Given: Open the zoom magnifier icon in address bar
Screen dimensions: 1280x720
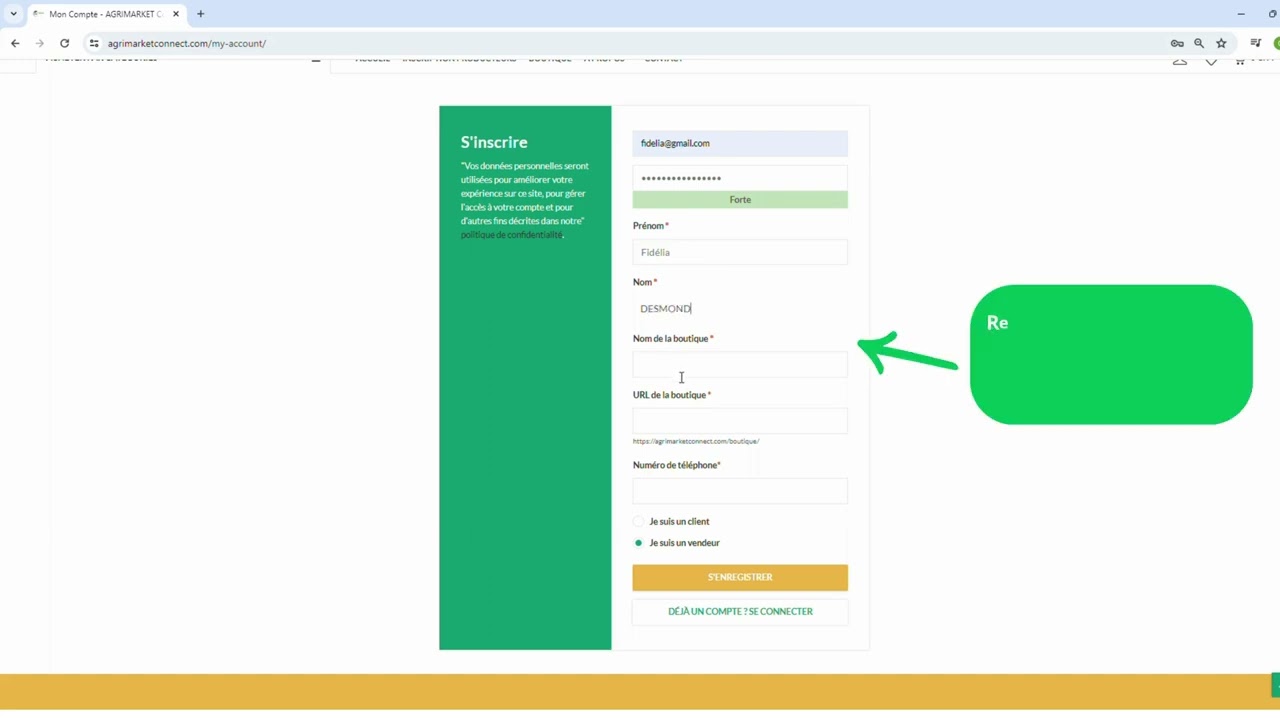Looking at the screenshot, I should [x=1199, y=43].
